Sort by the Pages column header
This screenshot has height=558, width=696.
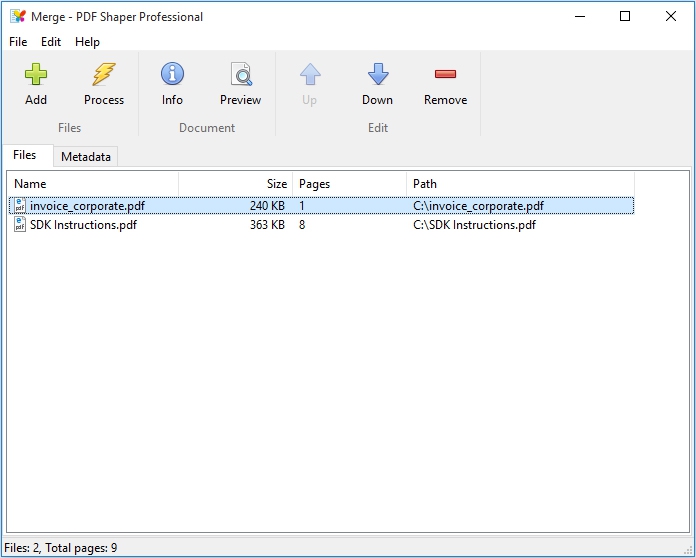pos(349,184)
